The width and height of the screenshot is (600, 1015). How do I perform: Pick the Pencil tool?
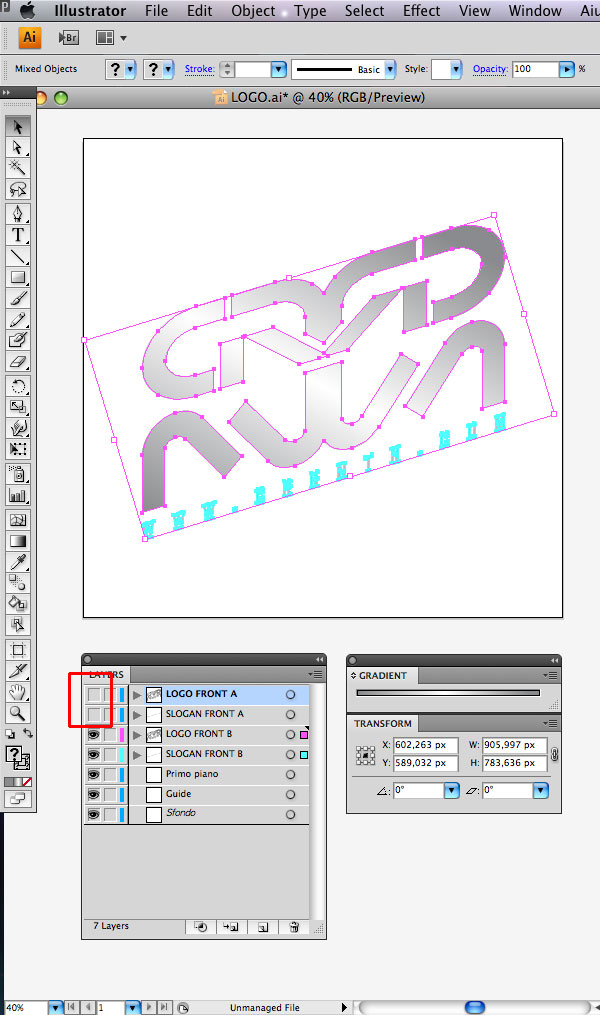17,319
